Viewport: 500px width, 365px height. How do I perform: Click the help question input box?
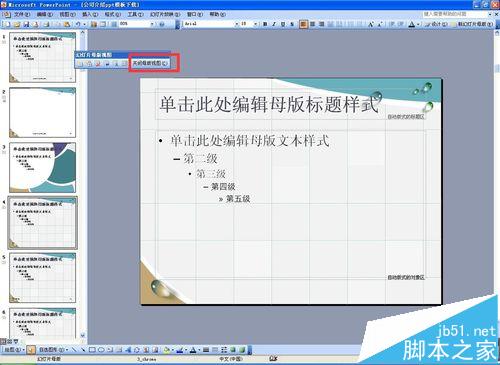(x=455, y=14)
